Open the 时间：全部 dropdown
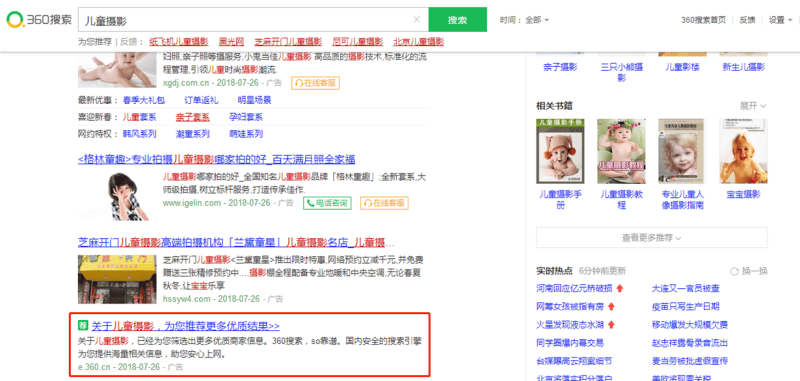800x381 pixels. [524, 20]
